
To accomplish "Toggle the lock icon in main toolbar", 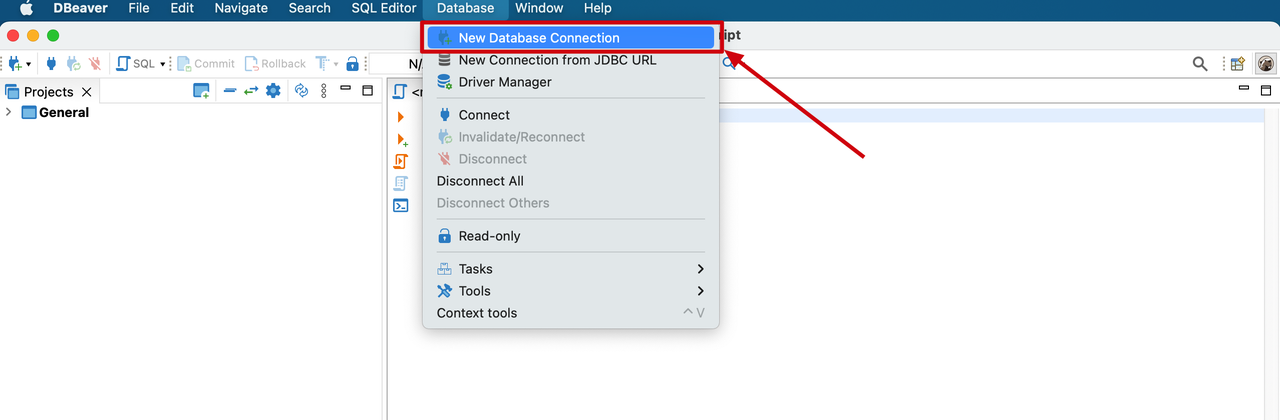I will pyautogui.click(x=352, y=63).
